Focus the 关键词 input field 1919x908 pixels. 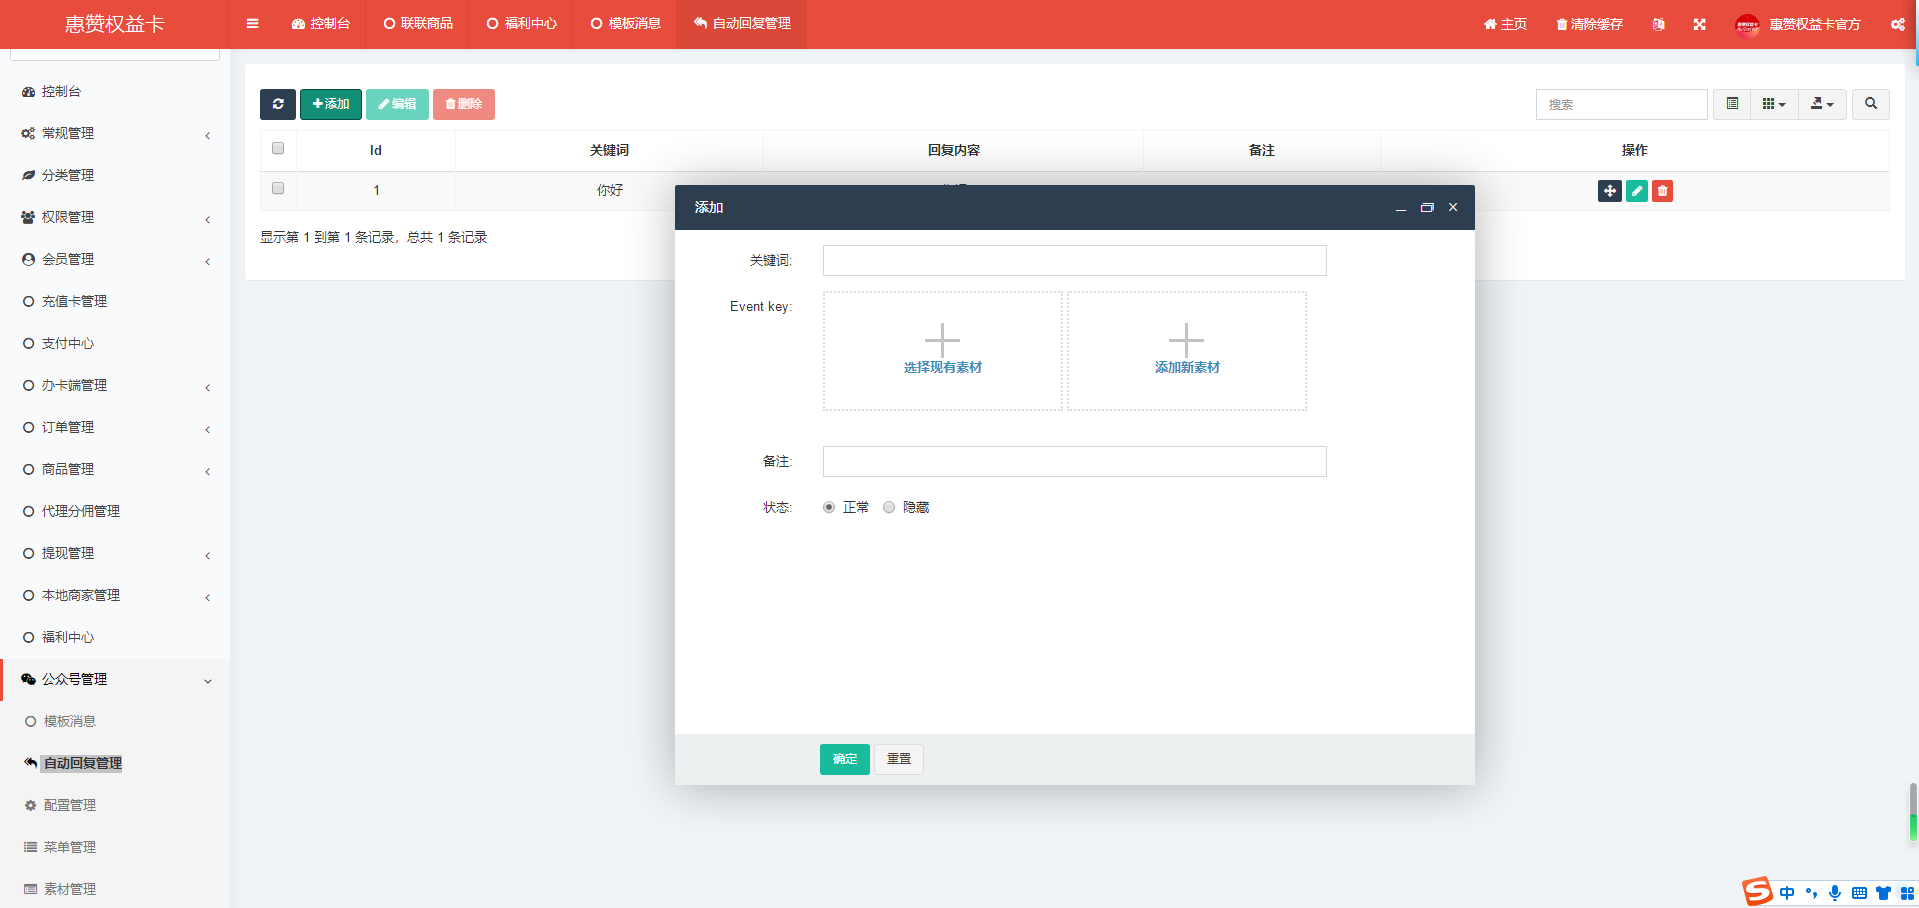click(x=1075, y=261)
